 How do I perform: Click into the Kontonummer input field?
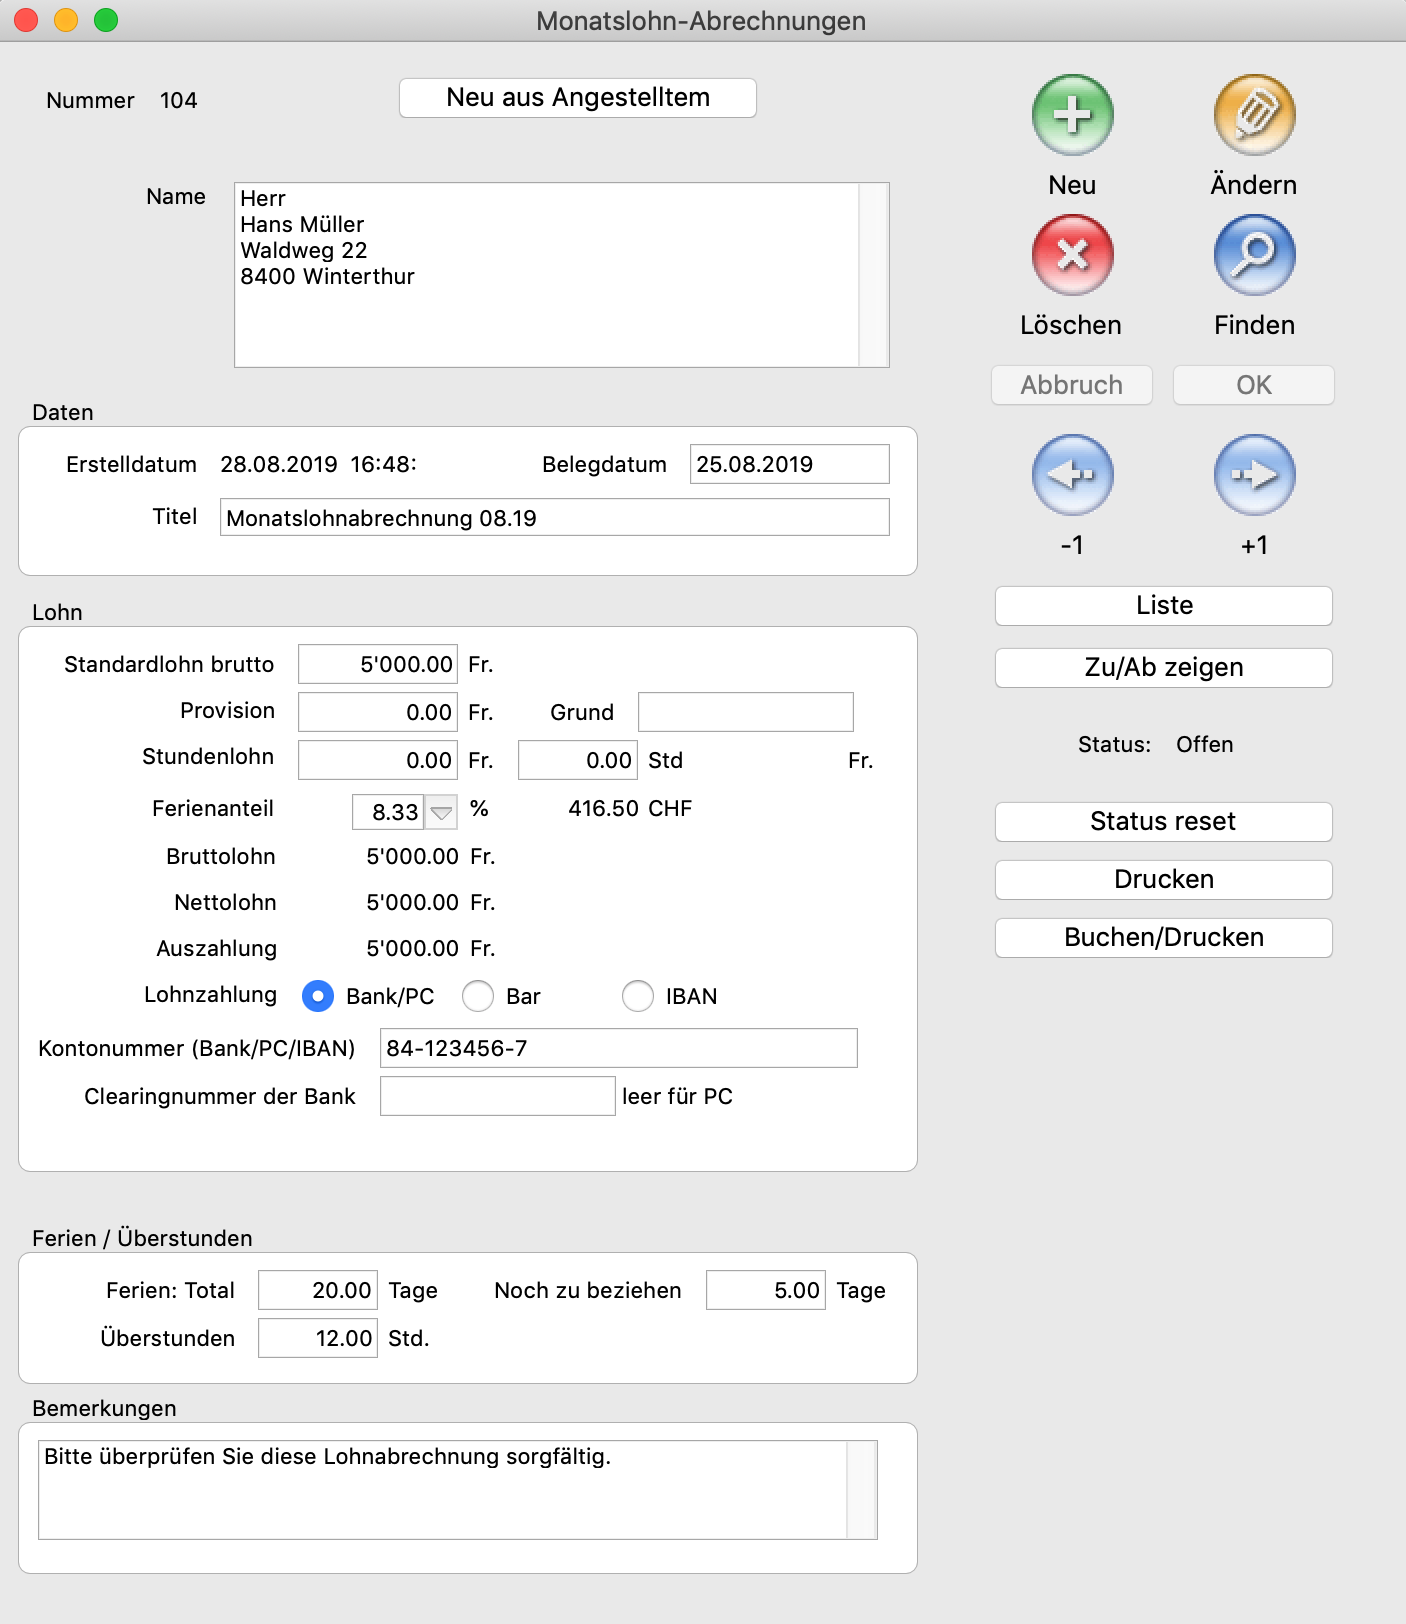coord(618,1048)
